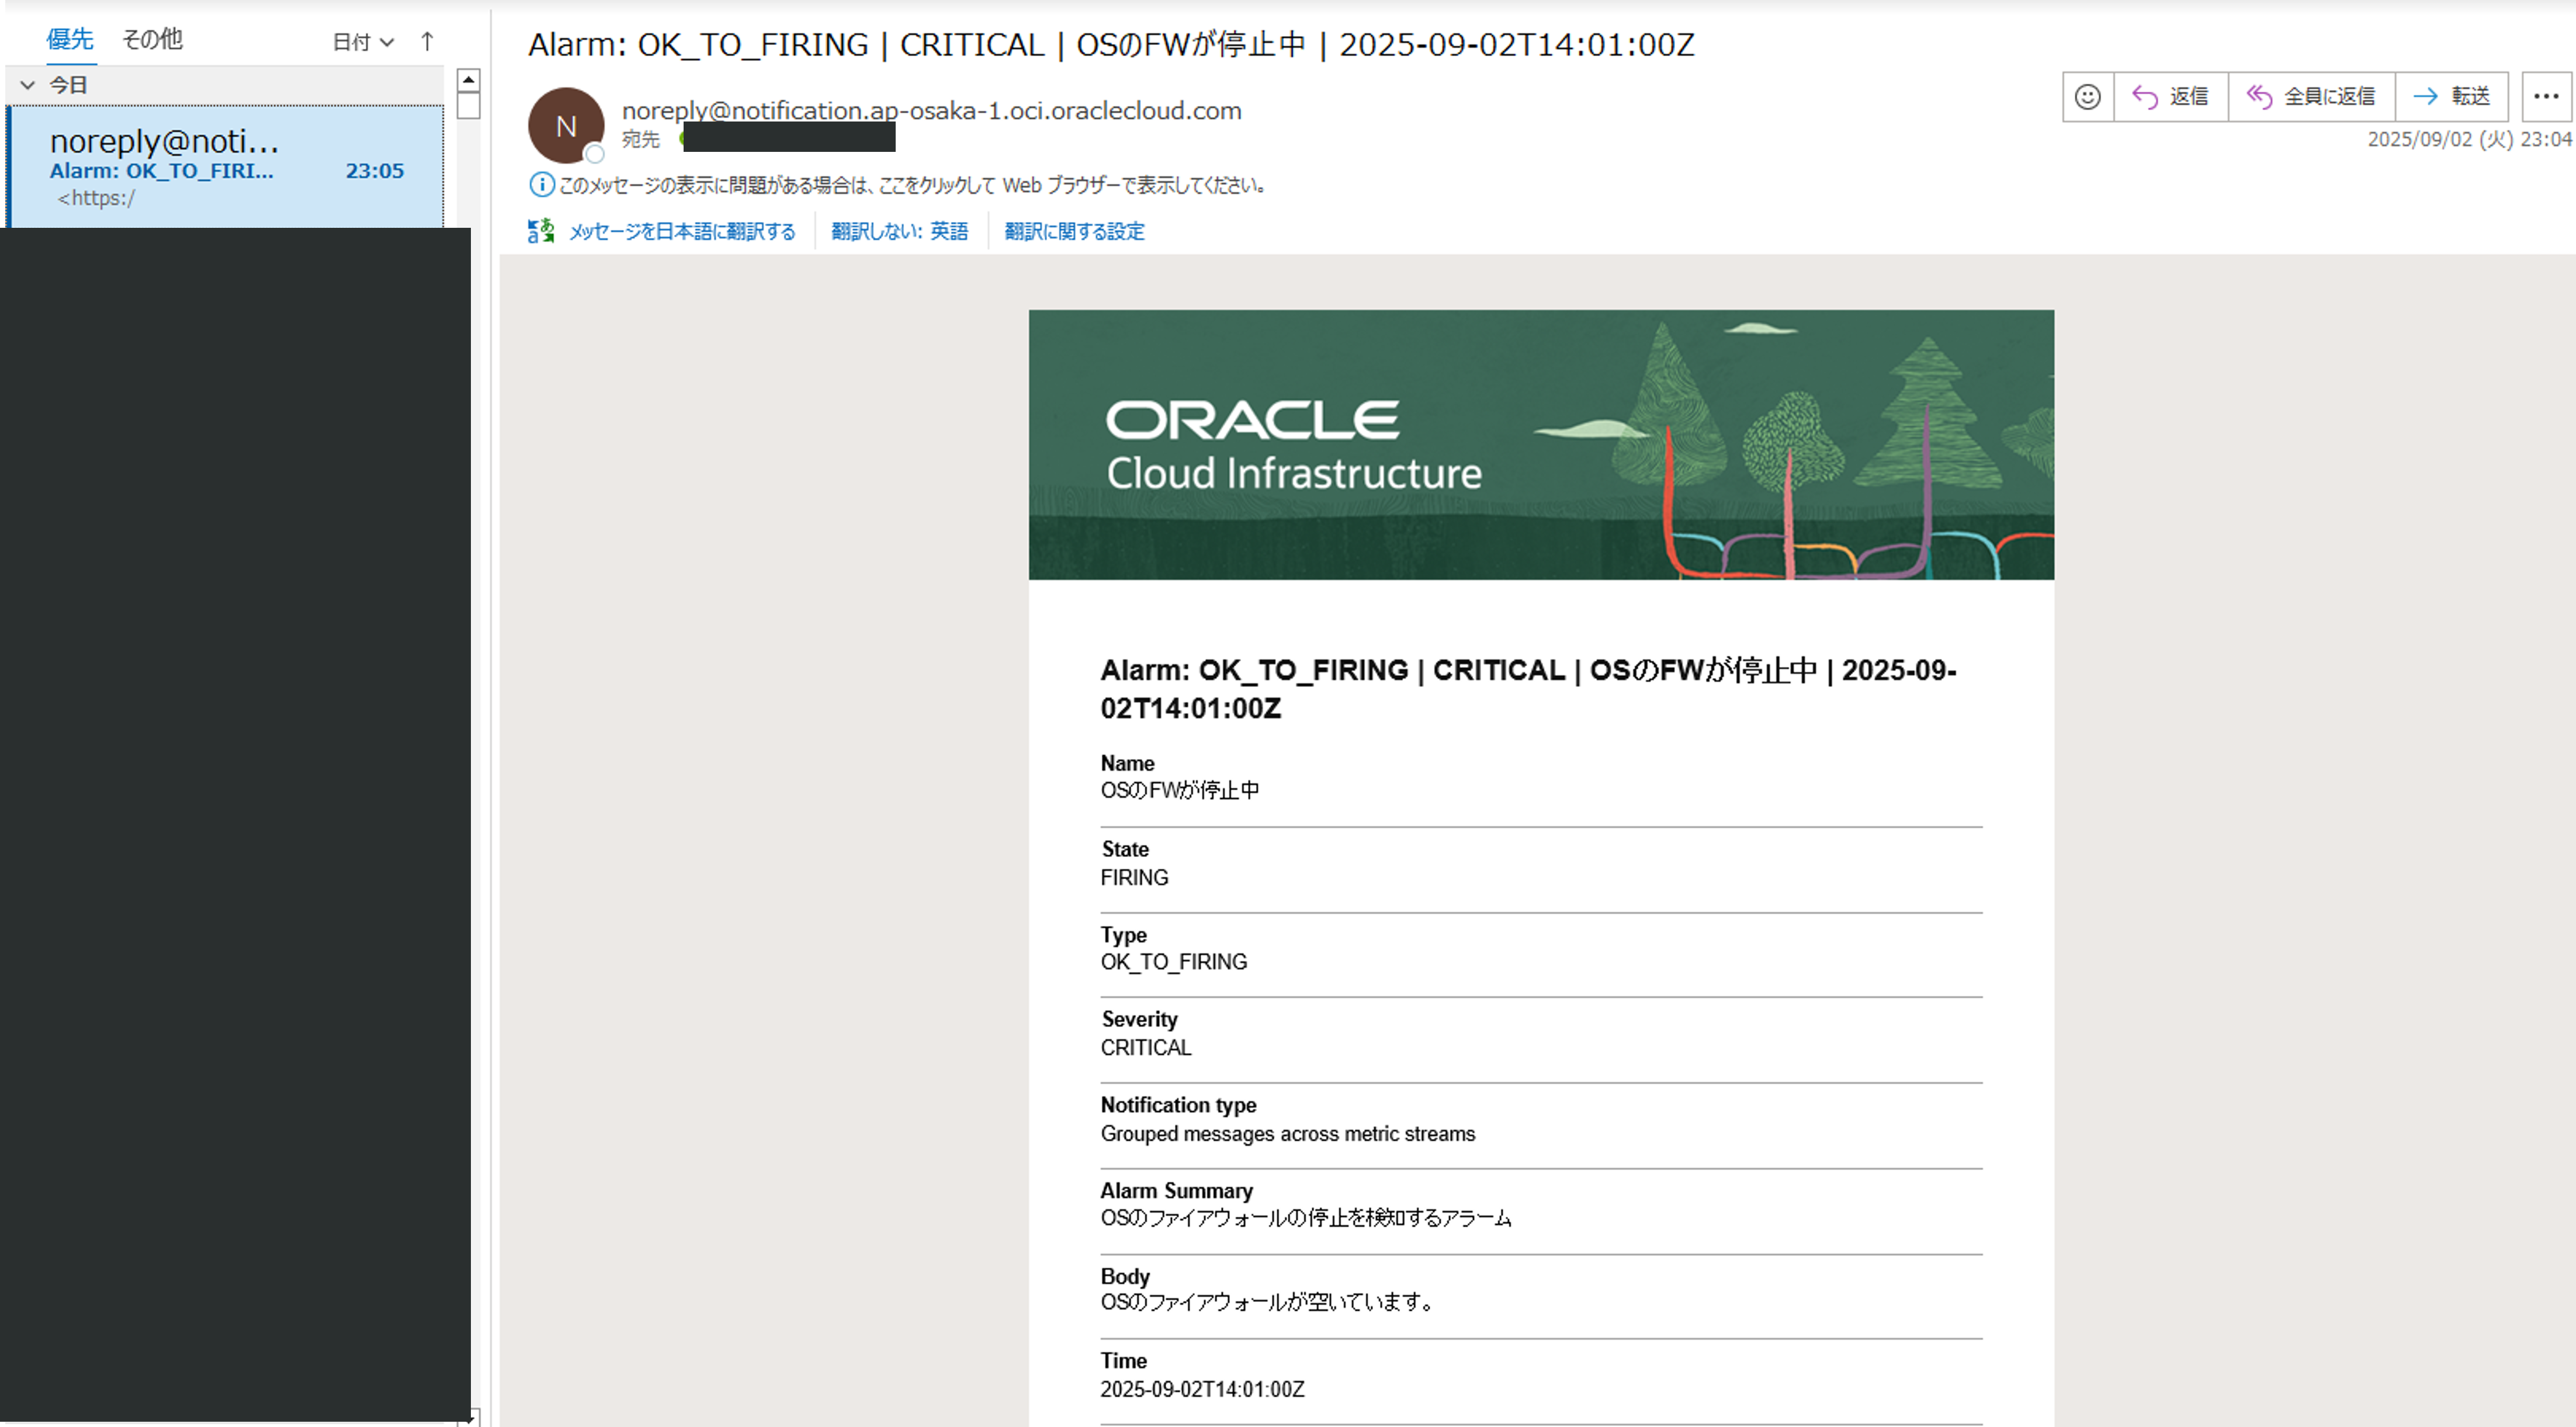Click the 返信 reply arrow button
Screen dimensions: 2576x1427
tap(2170, 97)
